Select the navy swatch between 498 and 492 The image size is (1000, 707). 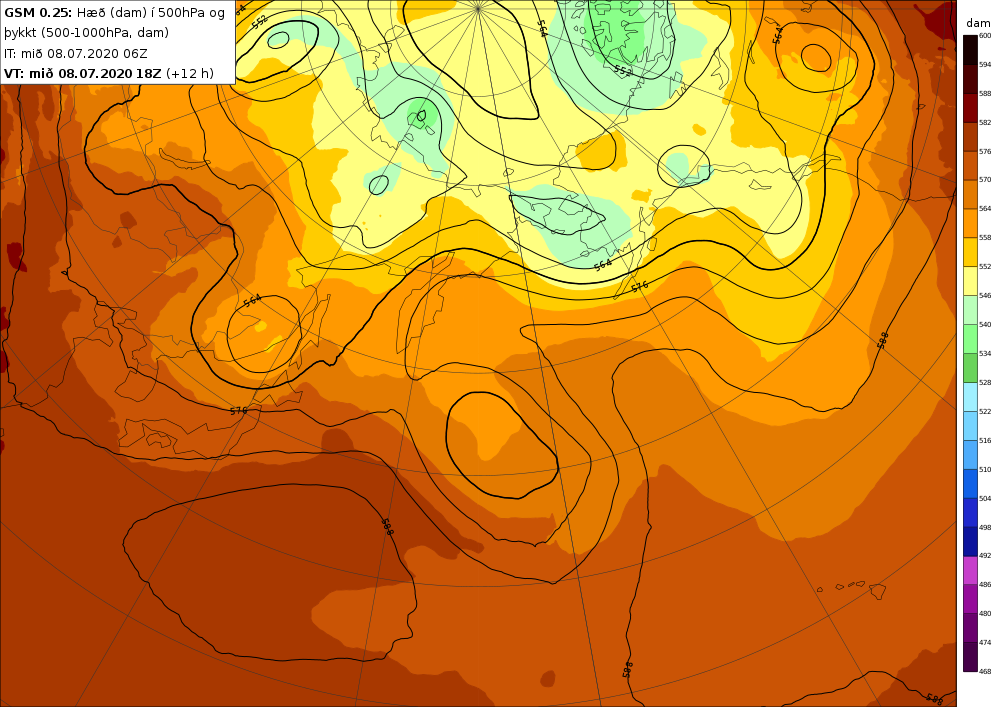[x=970, y=541]
